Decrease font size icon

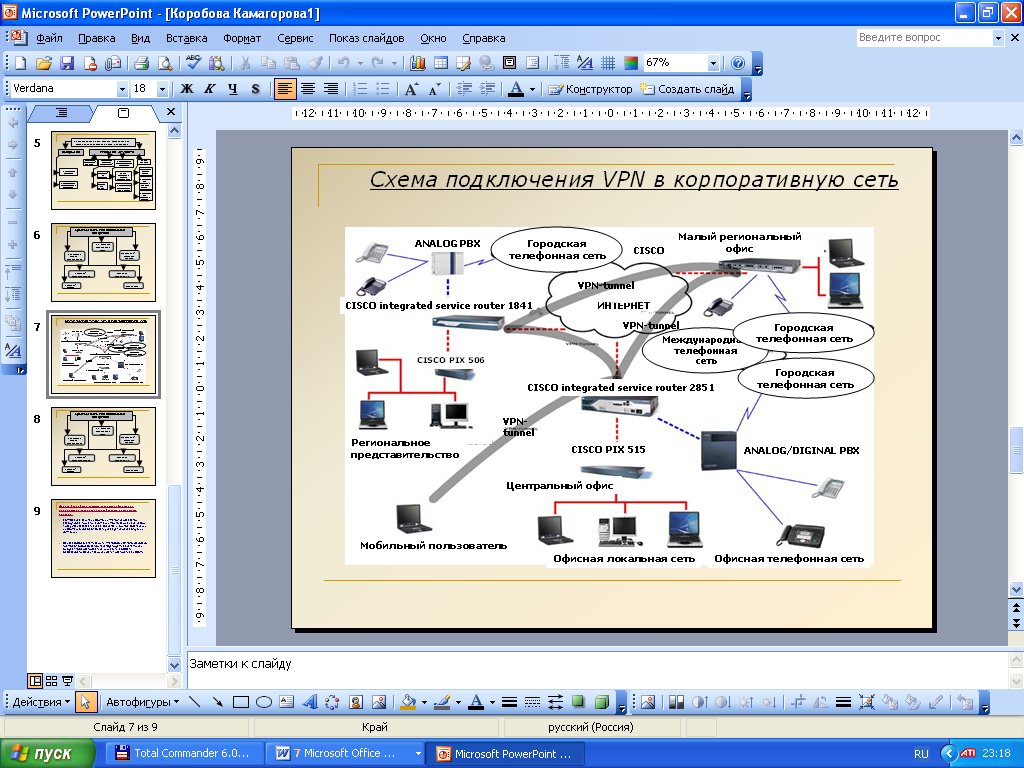[x=435, y=89]
